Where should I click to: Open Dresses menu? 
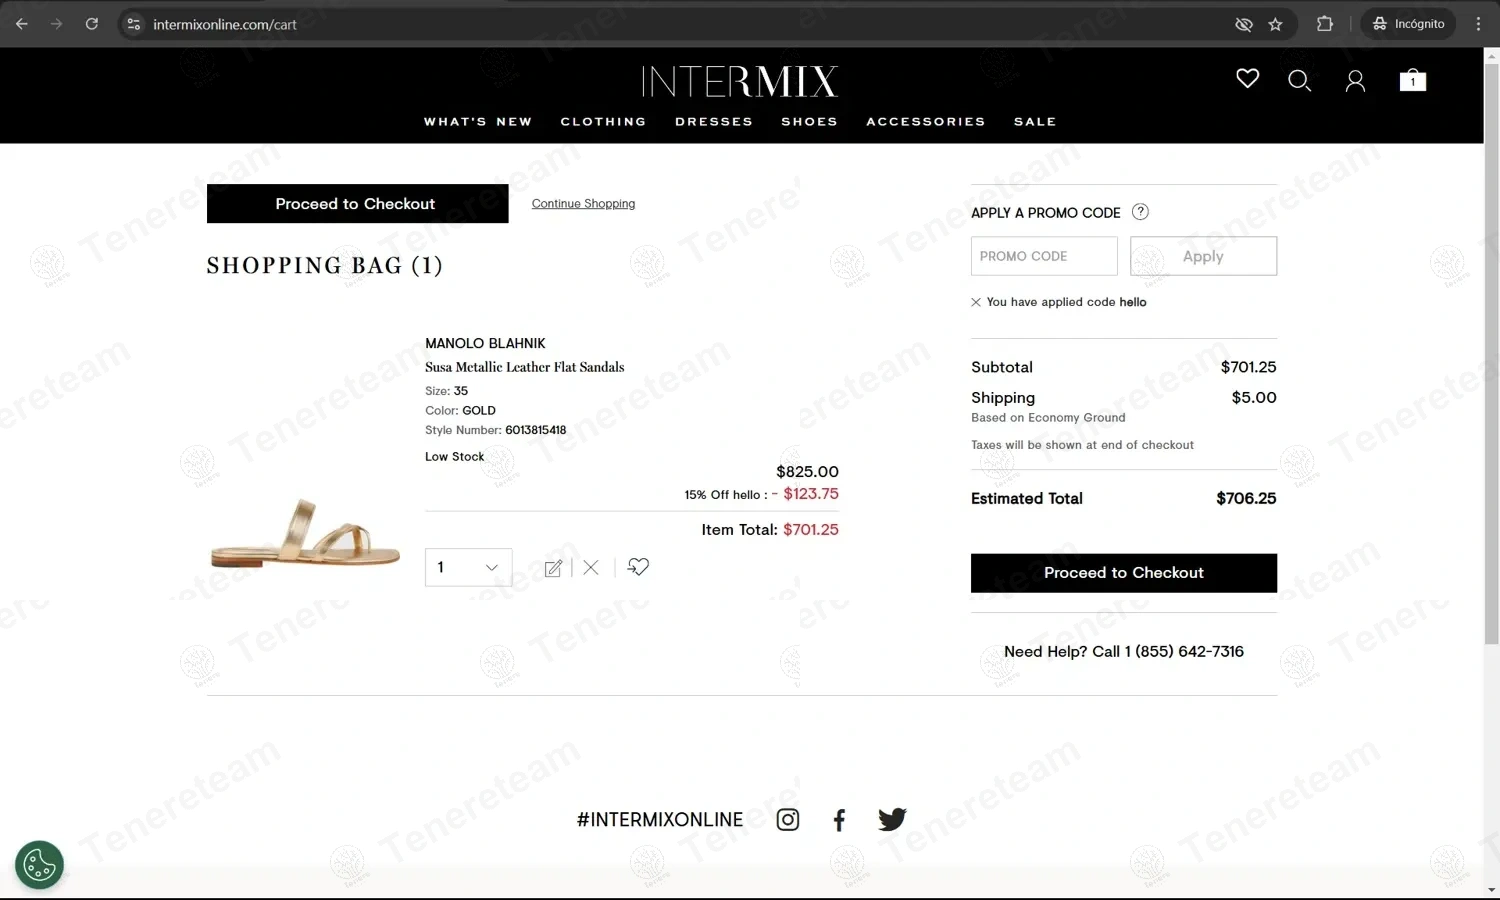click(x=714, y=122)
